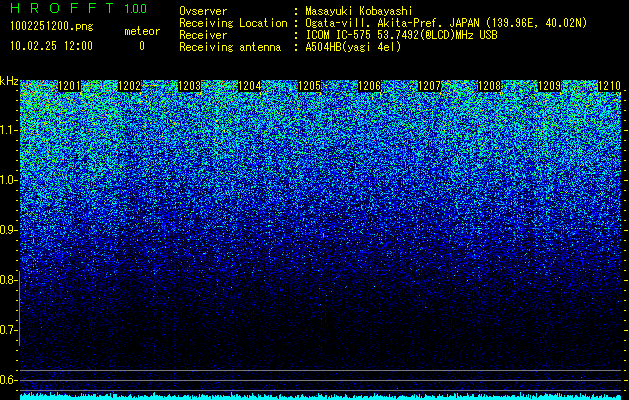
Task: Click the date stamp 10.02.25 12:00
Action: coord(51,46)
